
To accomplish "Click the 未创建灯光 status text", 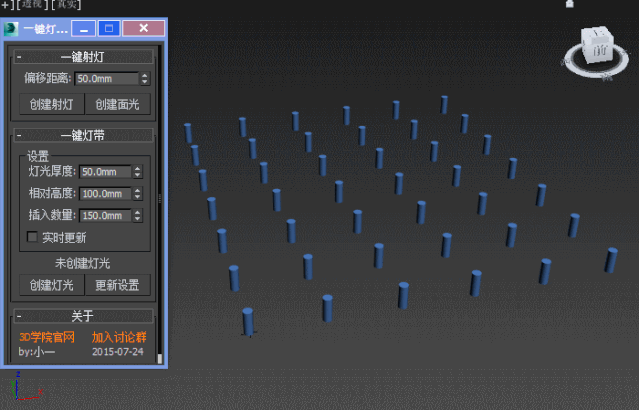I will coord(82,263).
